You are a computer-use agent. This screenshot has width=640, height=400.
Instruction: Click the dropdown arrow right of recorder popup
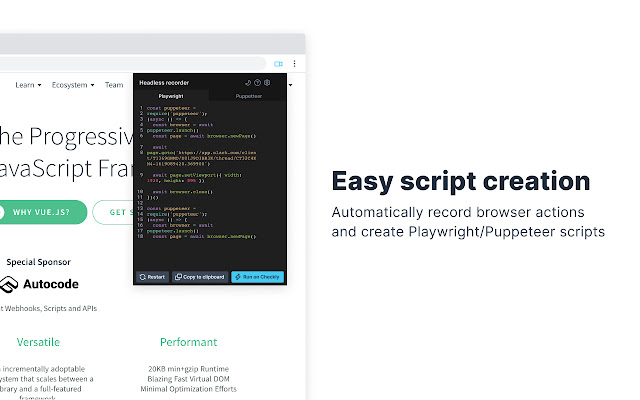coord(291,85)
